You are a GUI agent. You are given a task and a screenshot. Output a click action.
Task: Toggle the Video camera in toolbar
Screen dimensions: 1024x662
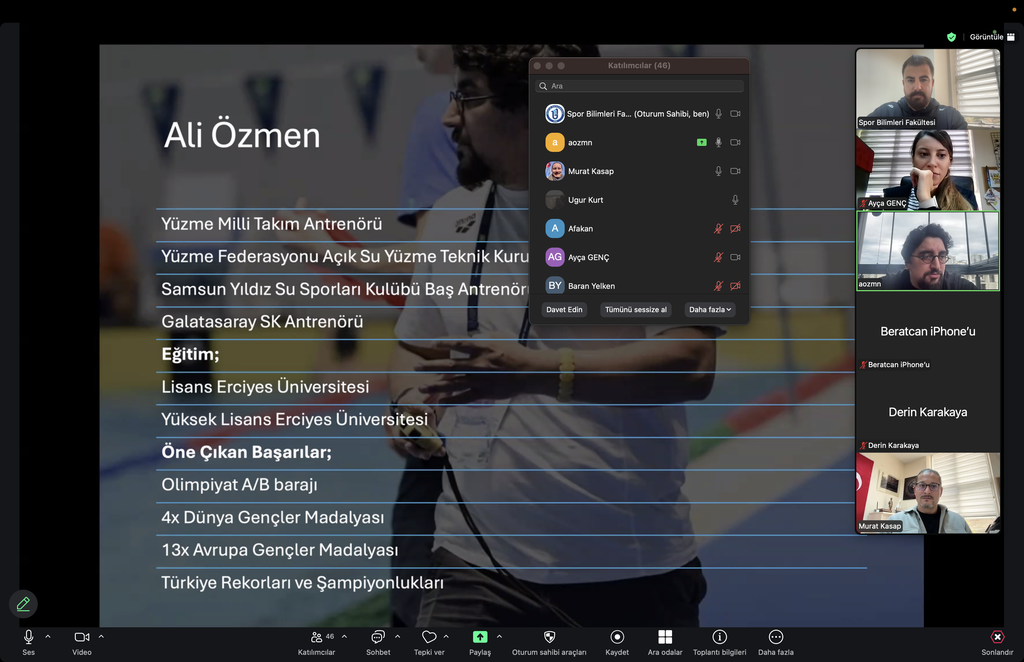[x=81, y=637]
